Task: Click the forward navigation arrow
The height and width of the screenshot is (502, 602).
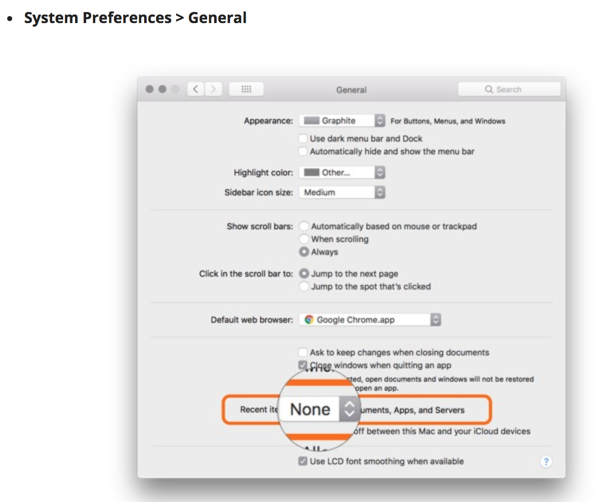Action: 213,89
